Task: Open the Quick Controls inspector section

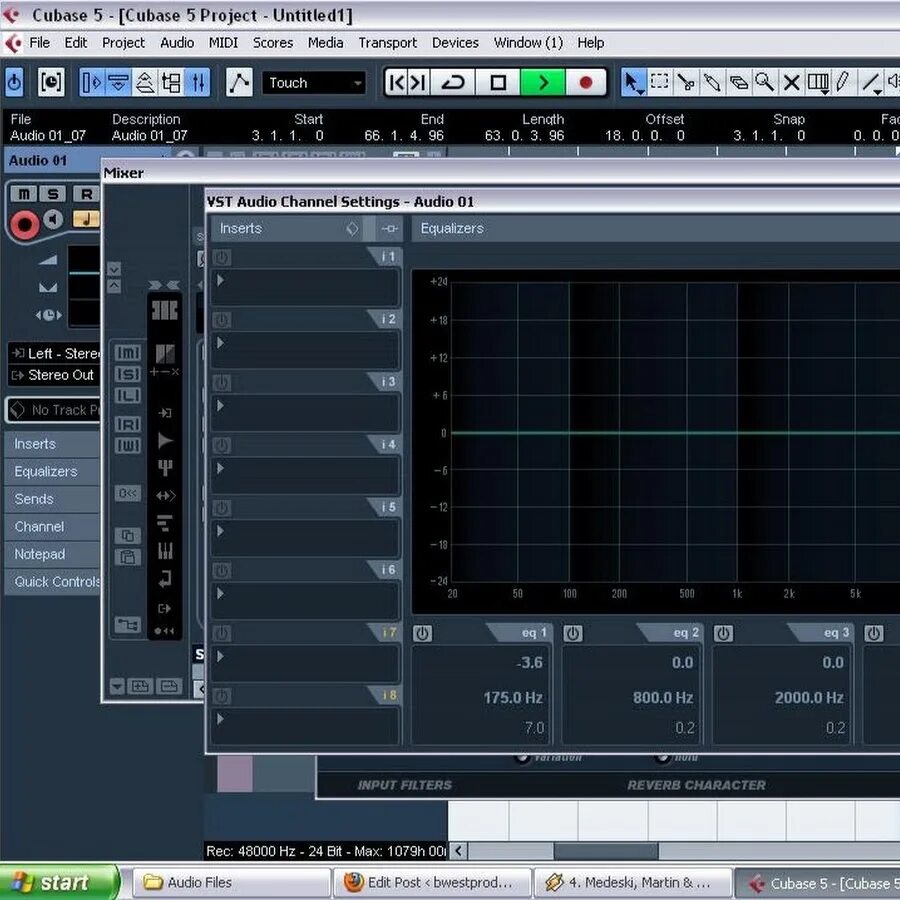Action: pos(52,582)
